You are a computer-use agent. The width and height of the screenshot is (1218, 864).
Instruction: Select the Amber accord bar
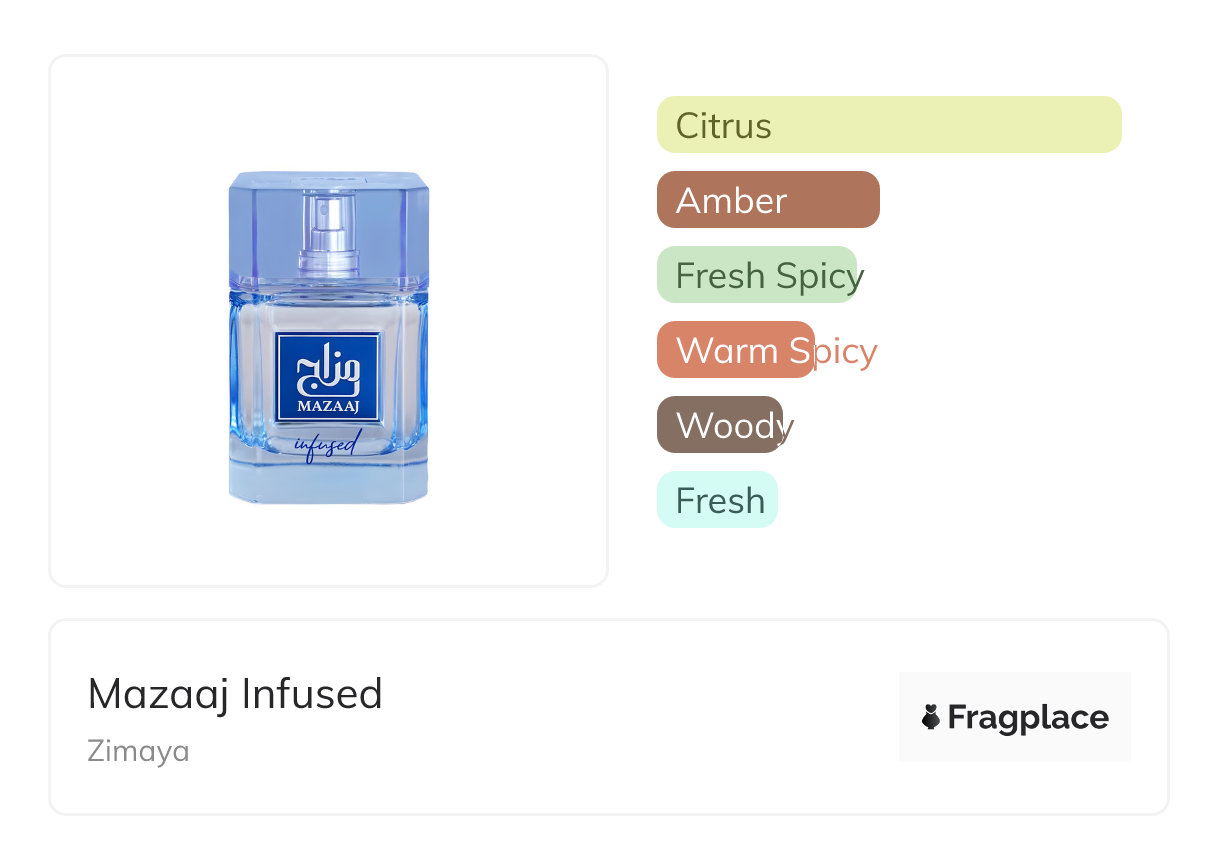[768, 200]
